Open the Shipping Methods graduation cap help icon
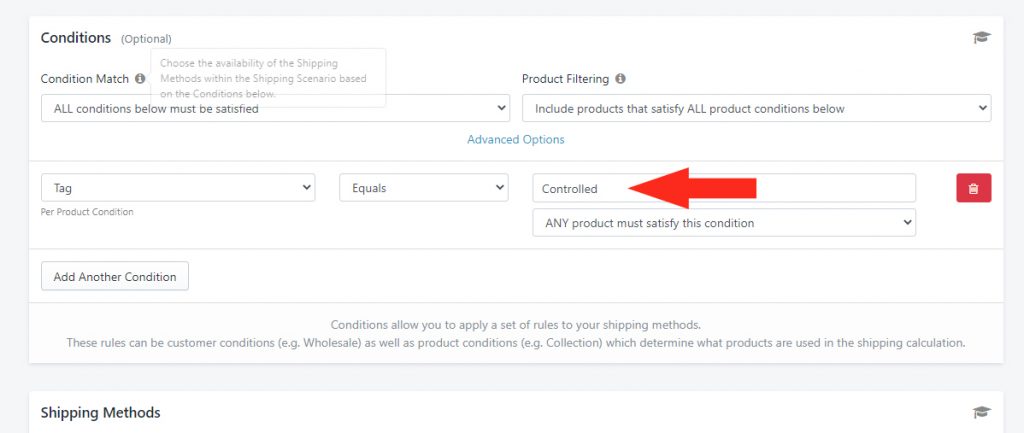 point(982,412)
